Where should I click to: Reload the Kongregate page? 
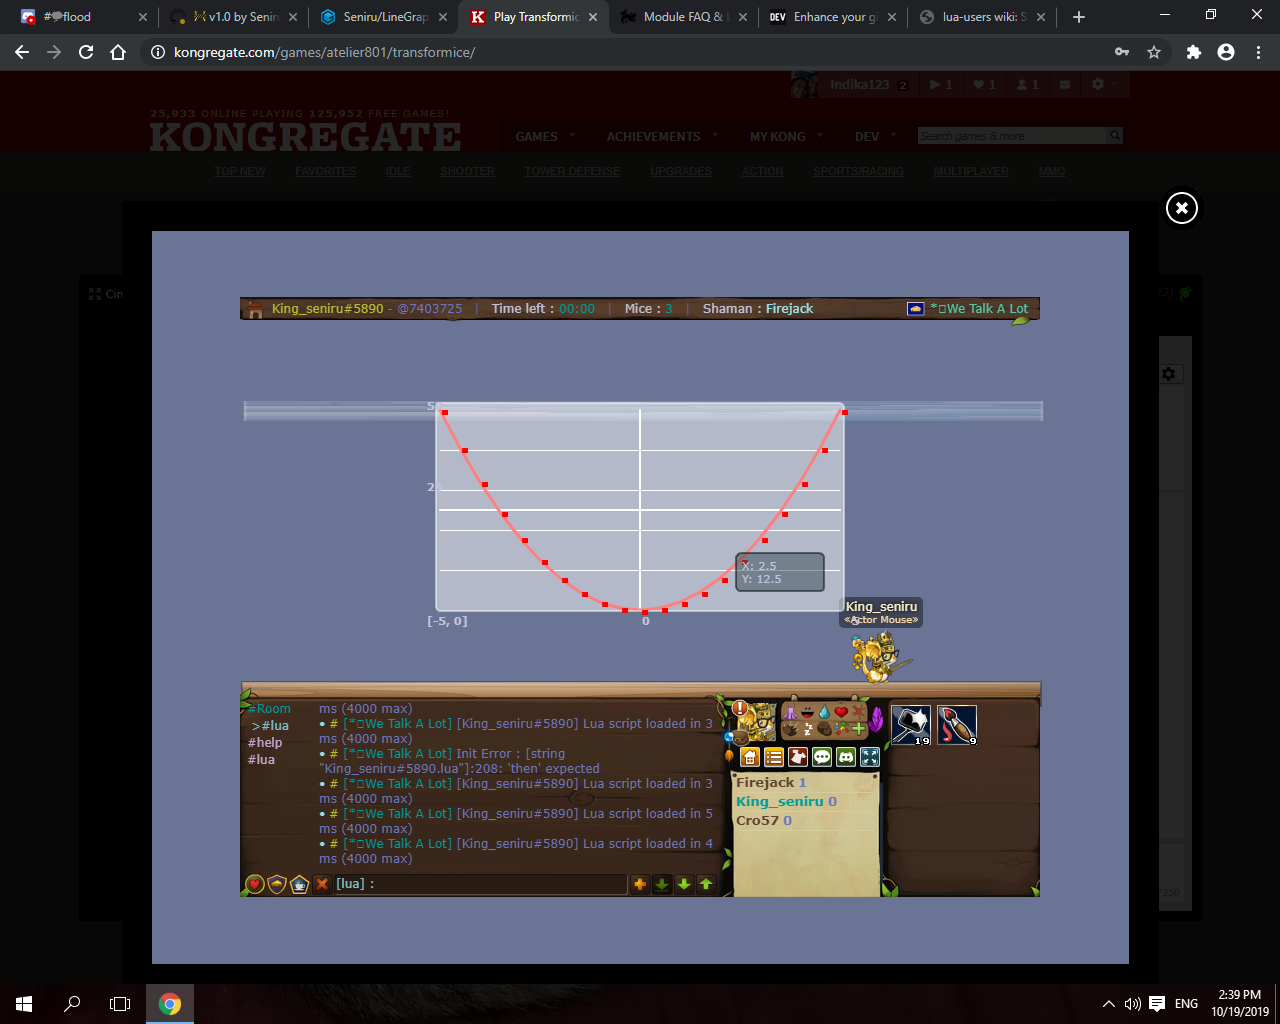tap(86, 52)
